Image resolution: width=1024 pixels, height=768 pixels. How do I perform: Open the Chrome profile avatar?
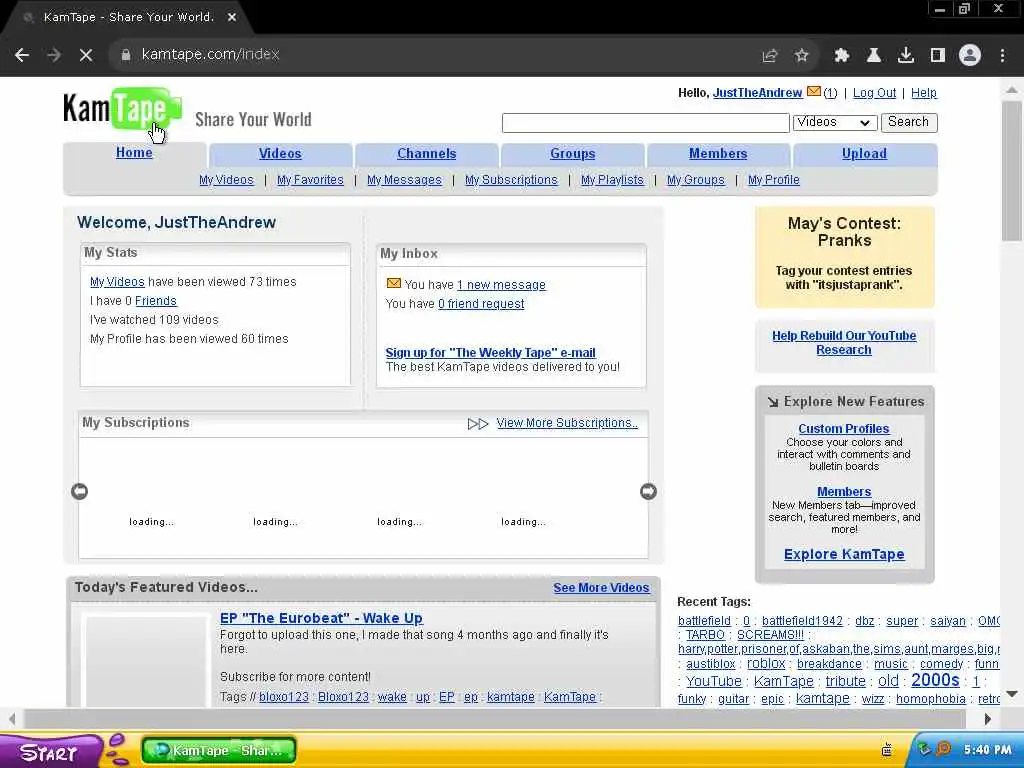coord(970,56)
